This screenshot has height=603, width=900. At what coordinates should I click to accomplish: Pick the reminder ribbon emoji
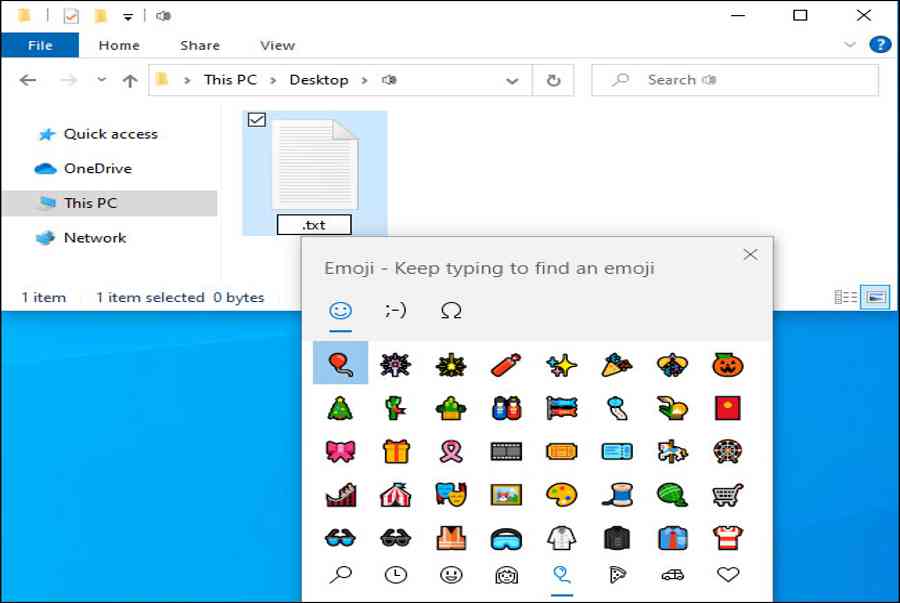451,452
